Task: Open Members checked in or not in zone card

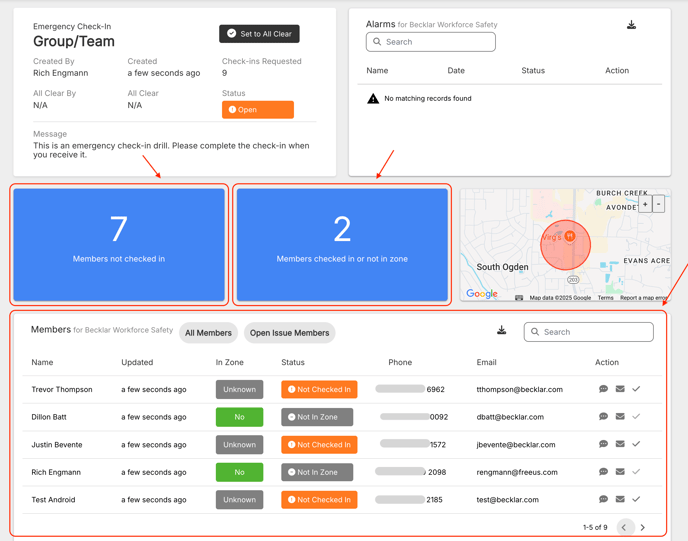Action: tap(342, 245)
